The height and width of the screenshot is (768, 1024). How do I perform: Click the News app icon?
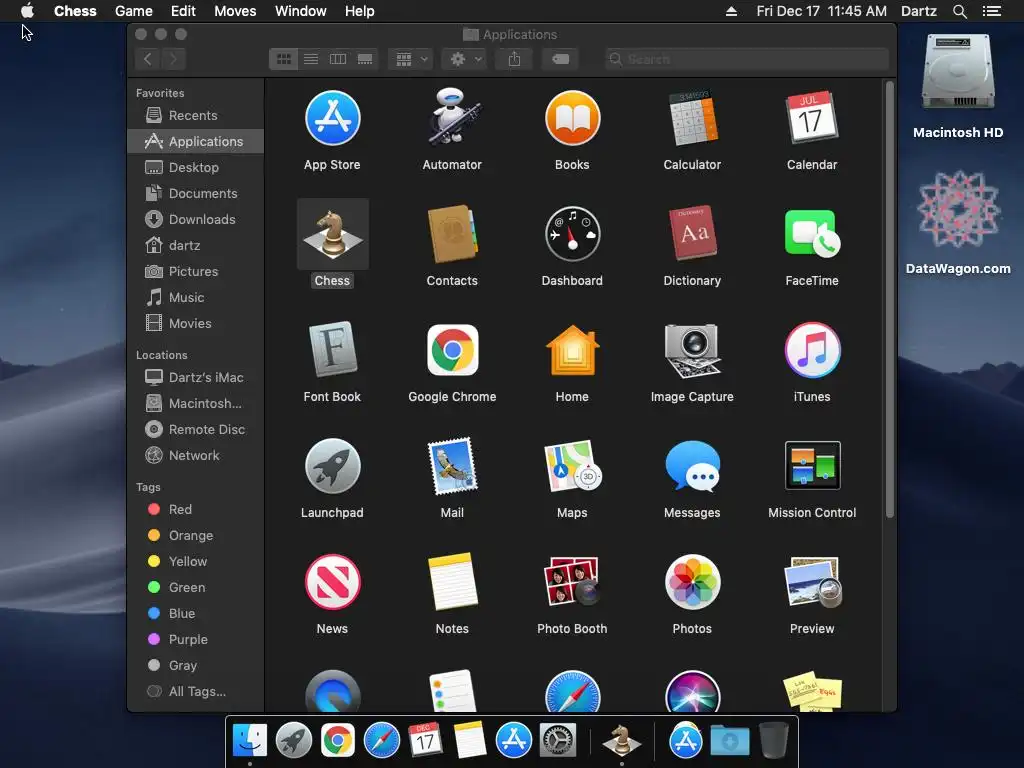pos(332,581)
